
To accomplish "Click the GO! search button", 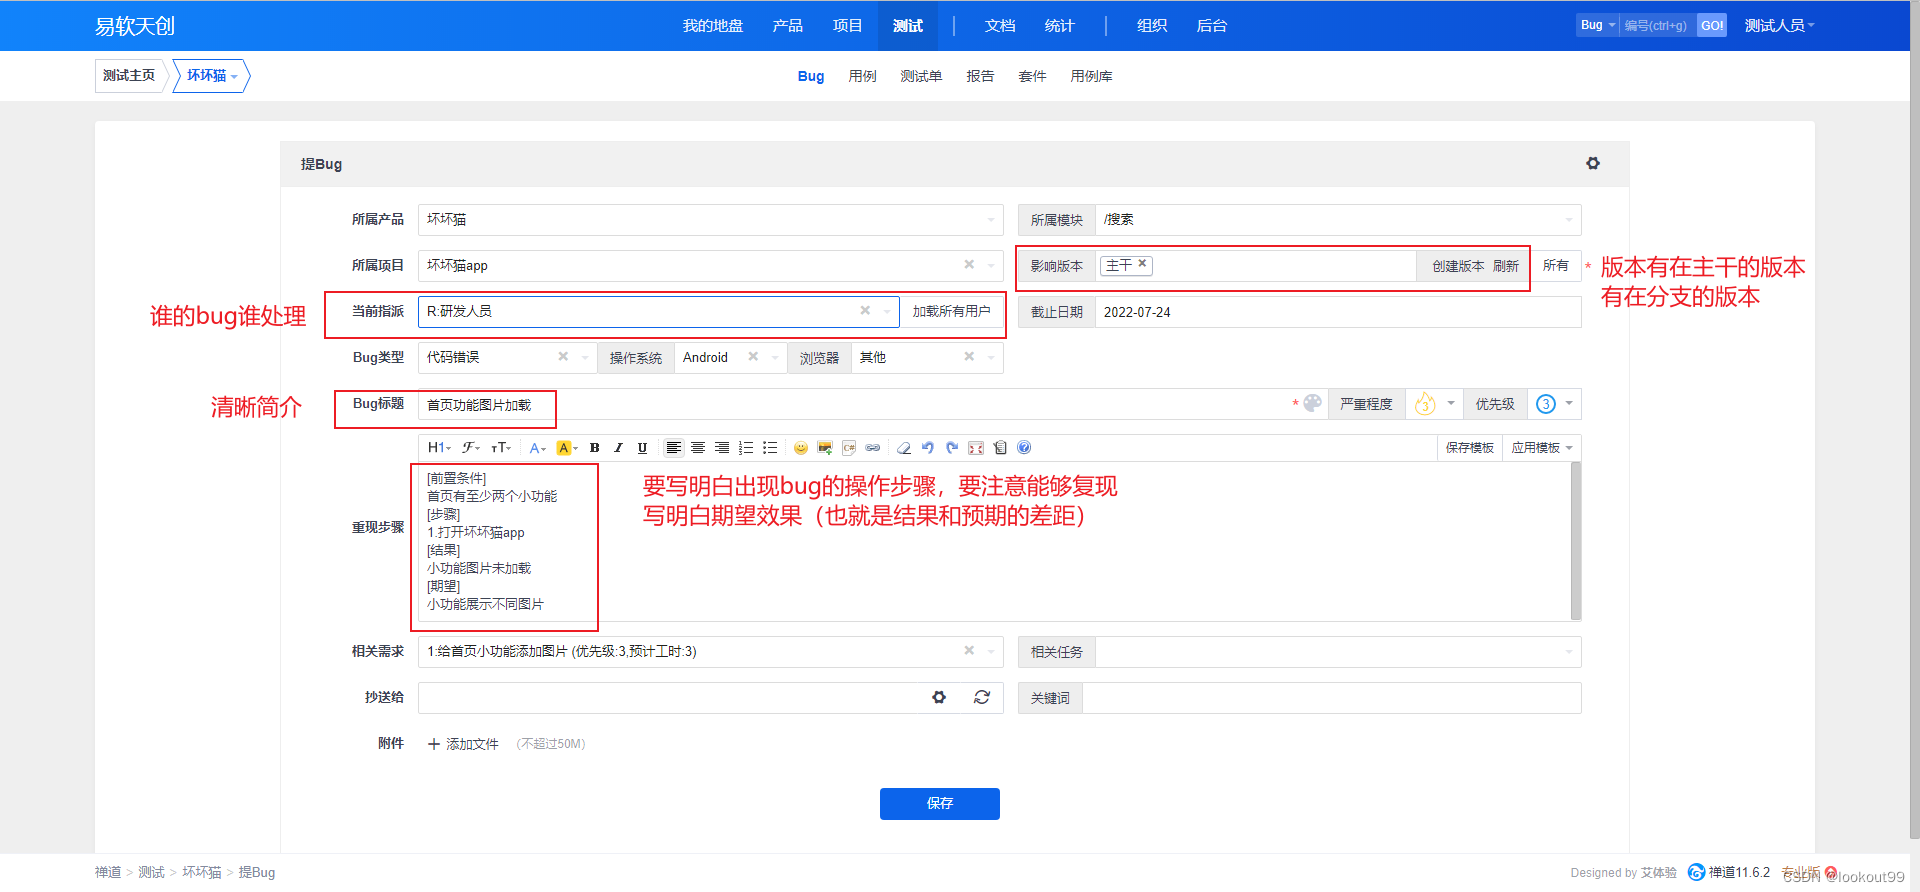I will 1712,25.
